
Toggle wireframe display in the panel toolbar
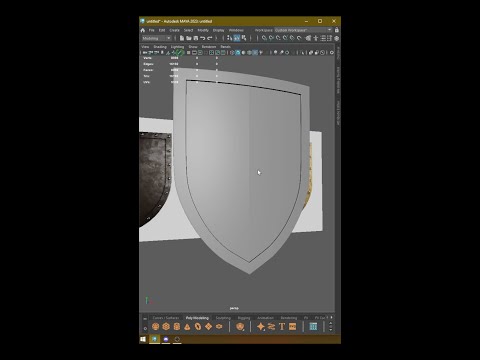[232, 53]
